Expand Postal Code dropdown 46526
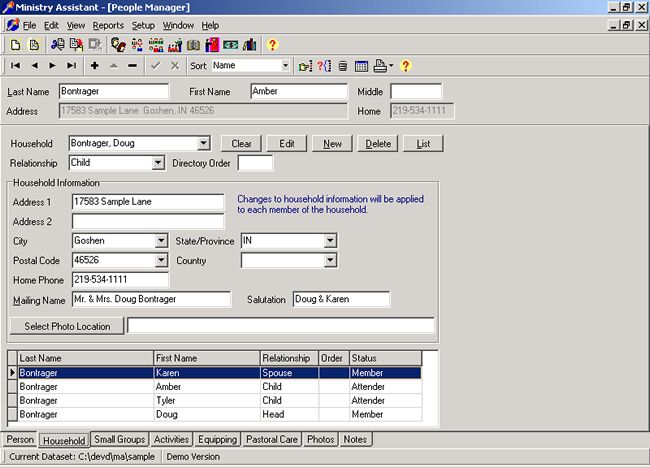The height and width of the screenshot is (468, 650). tap(161, 260)
